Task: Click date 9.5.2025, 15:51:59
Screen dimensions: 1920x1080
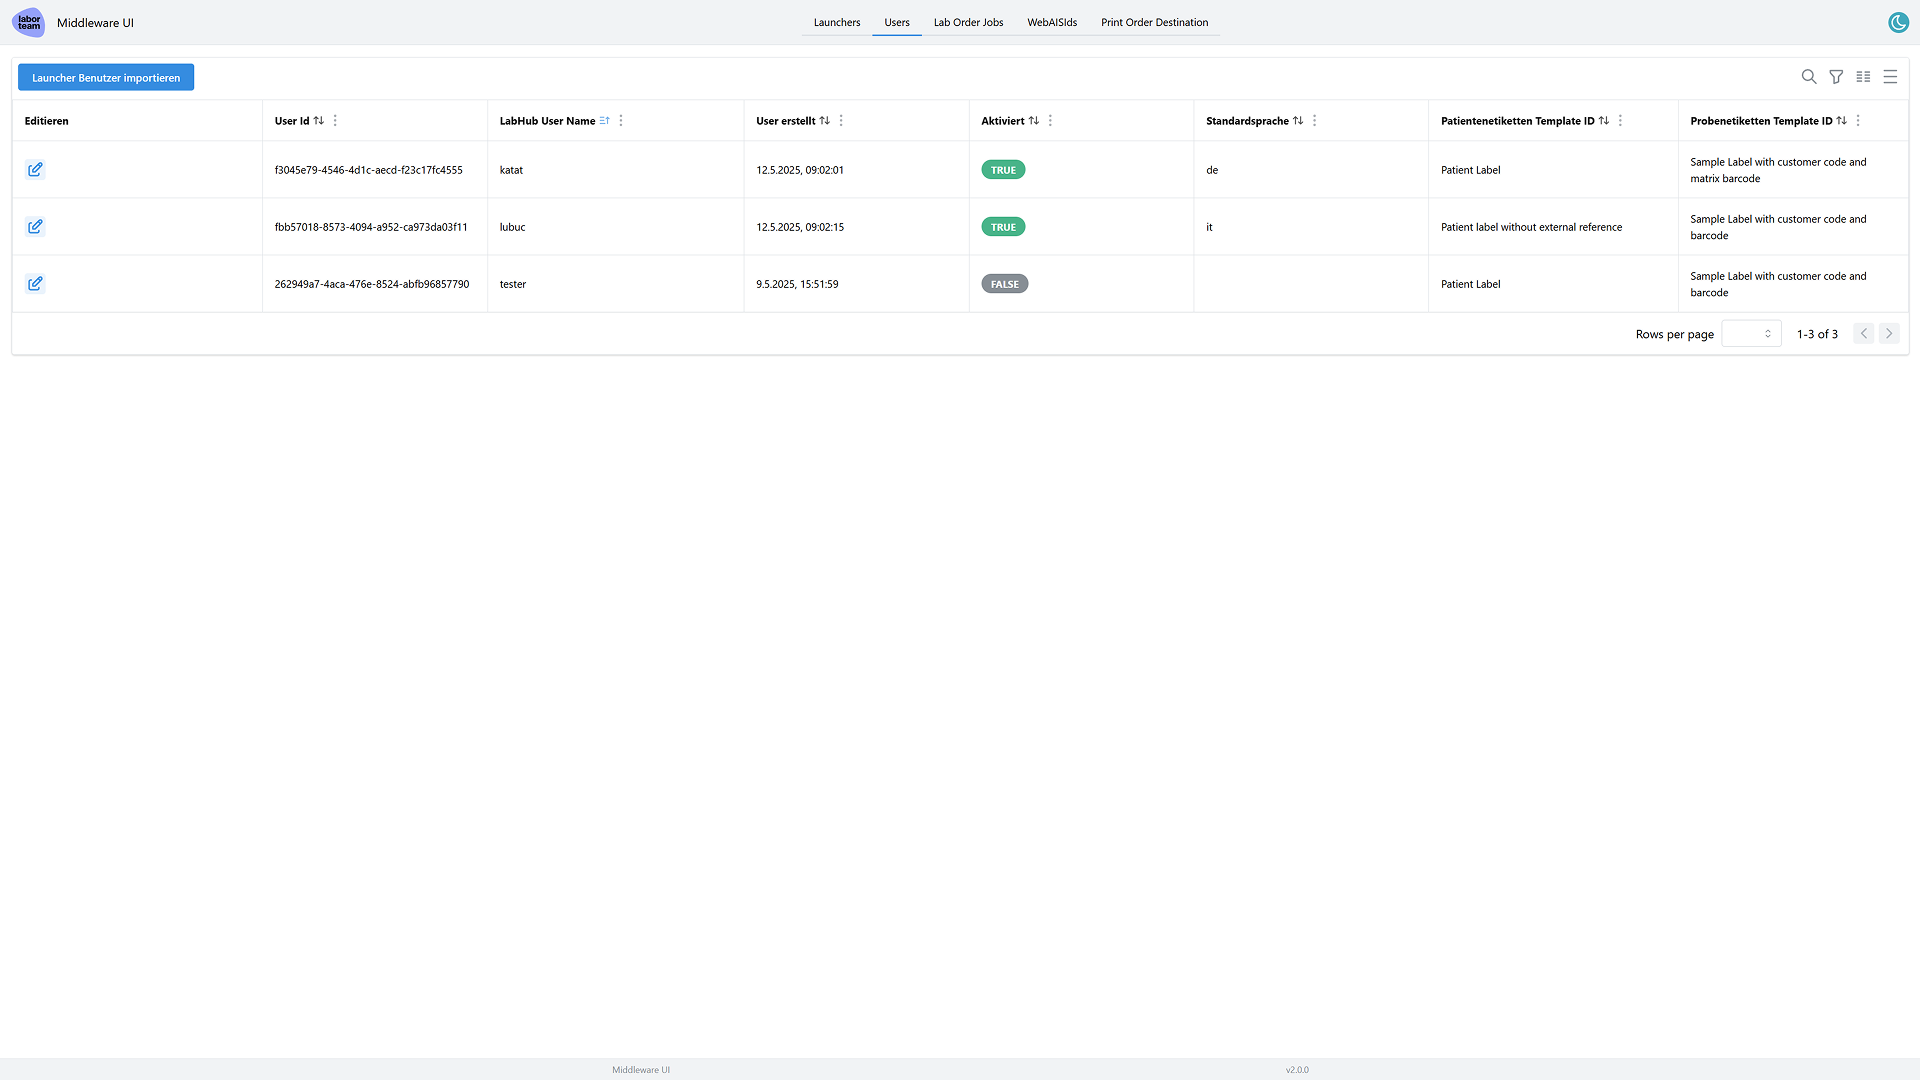Action: pyautogui.click(x=797, y=284)
